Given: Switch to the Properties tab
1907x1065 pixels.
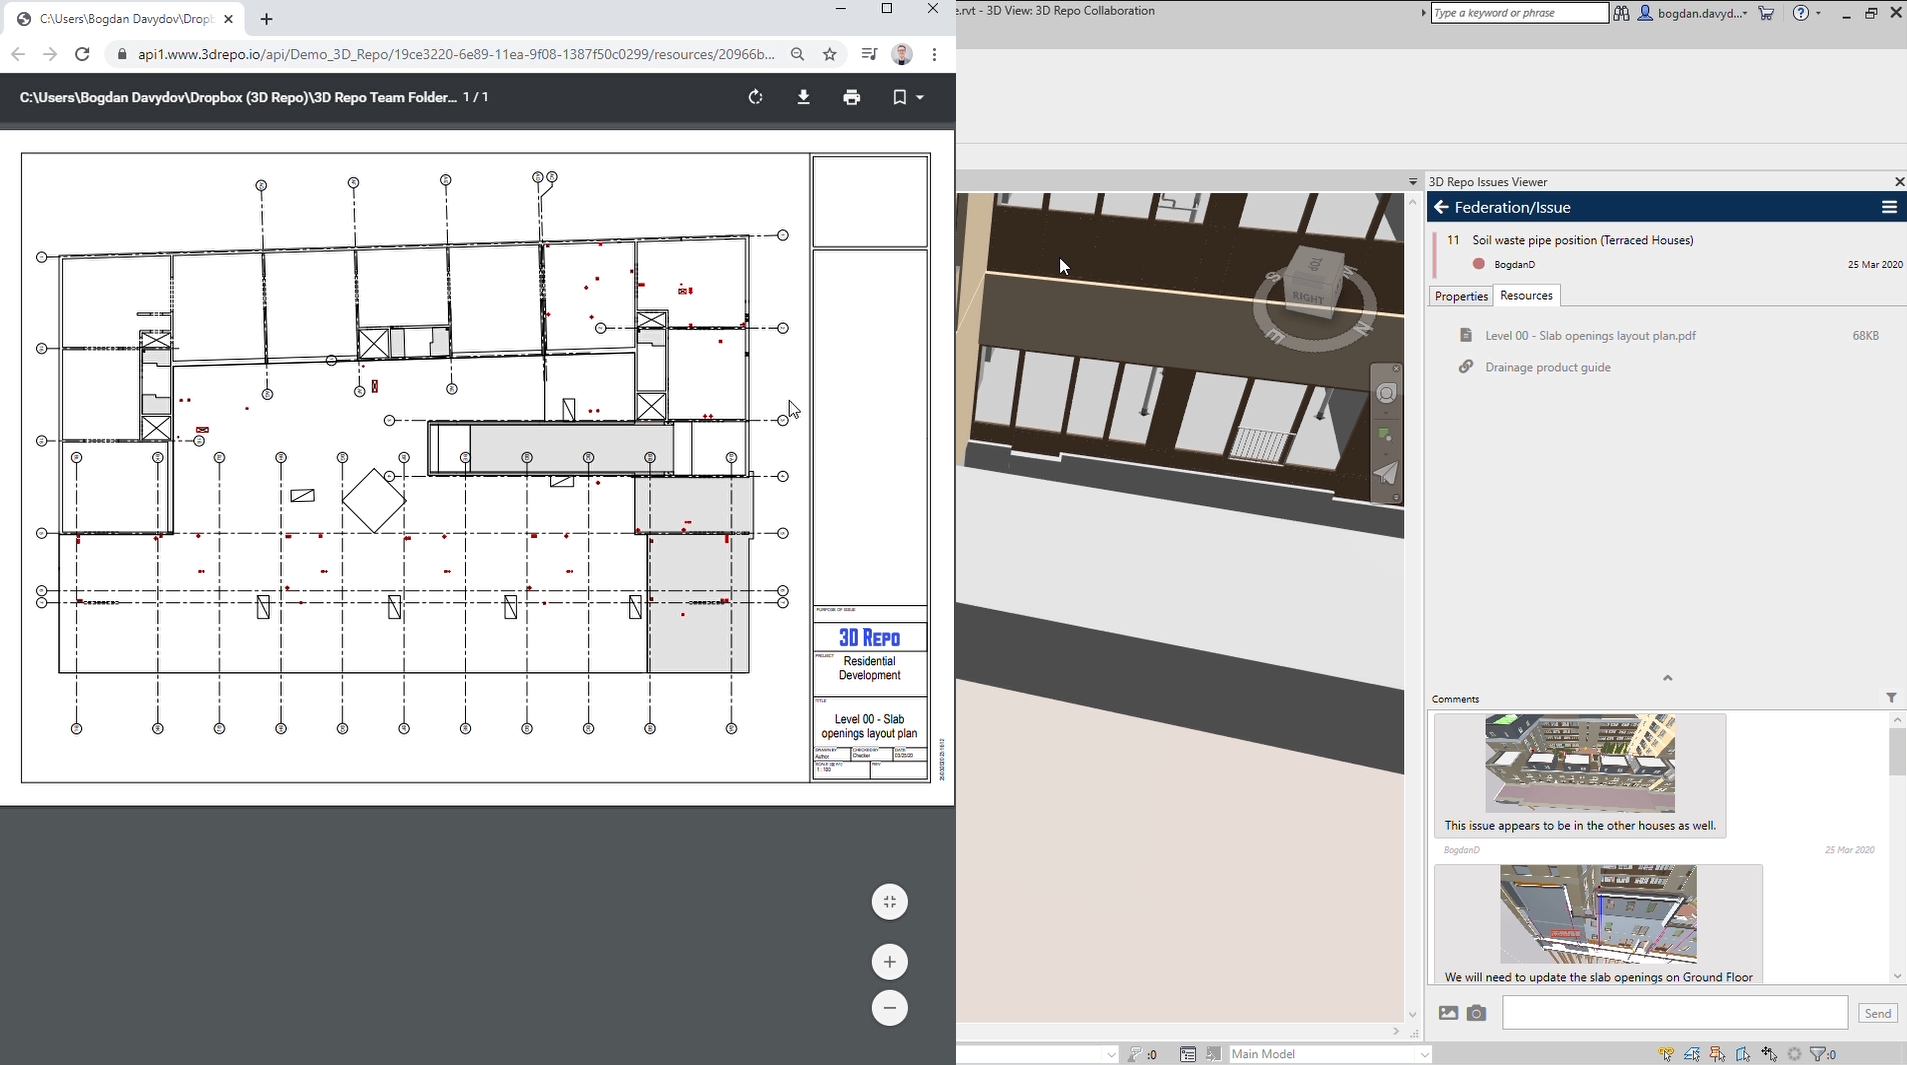Looking at the screenshot, I should 1461,296.
